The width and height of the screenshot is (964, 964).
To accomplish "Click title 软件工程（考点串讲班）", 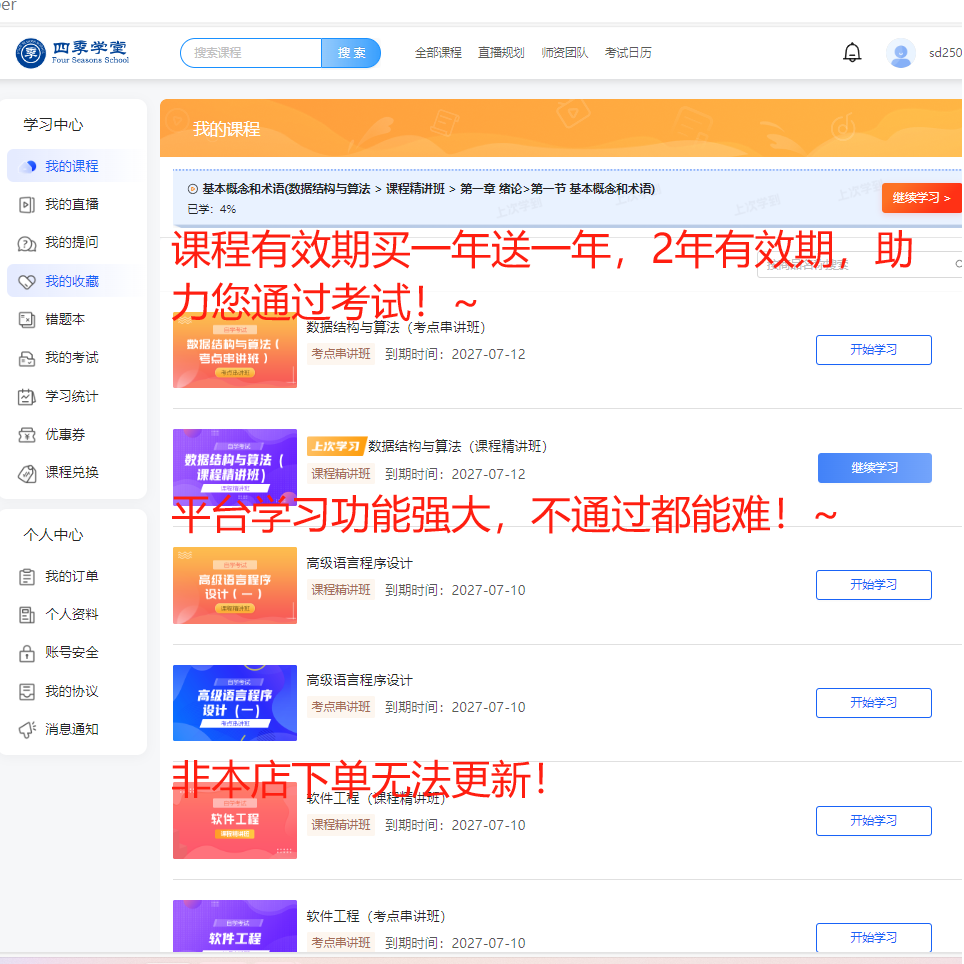I will pyautogui.click(x=376, y=916).
